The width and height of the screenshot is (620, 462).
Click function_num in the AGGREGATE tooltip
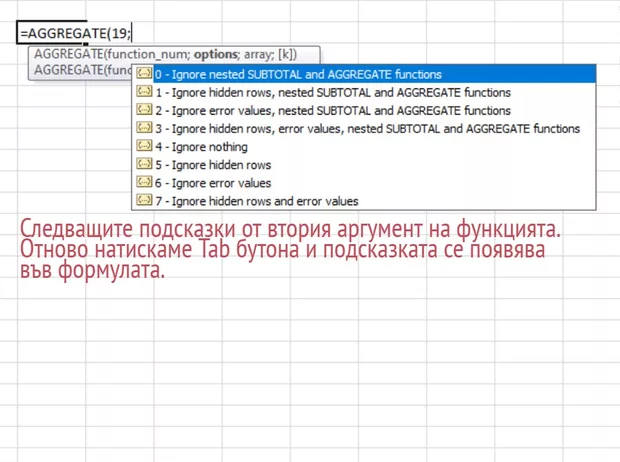[148, 55]
